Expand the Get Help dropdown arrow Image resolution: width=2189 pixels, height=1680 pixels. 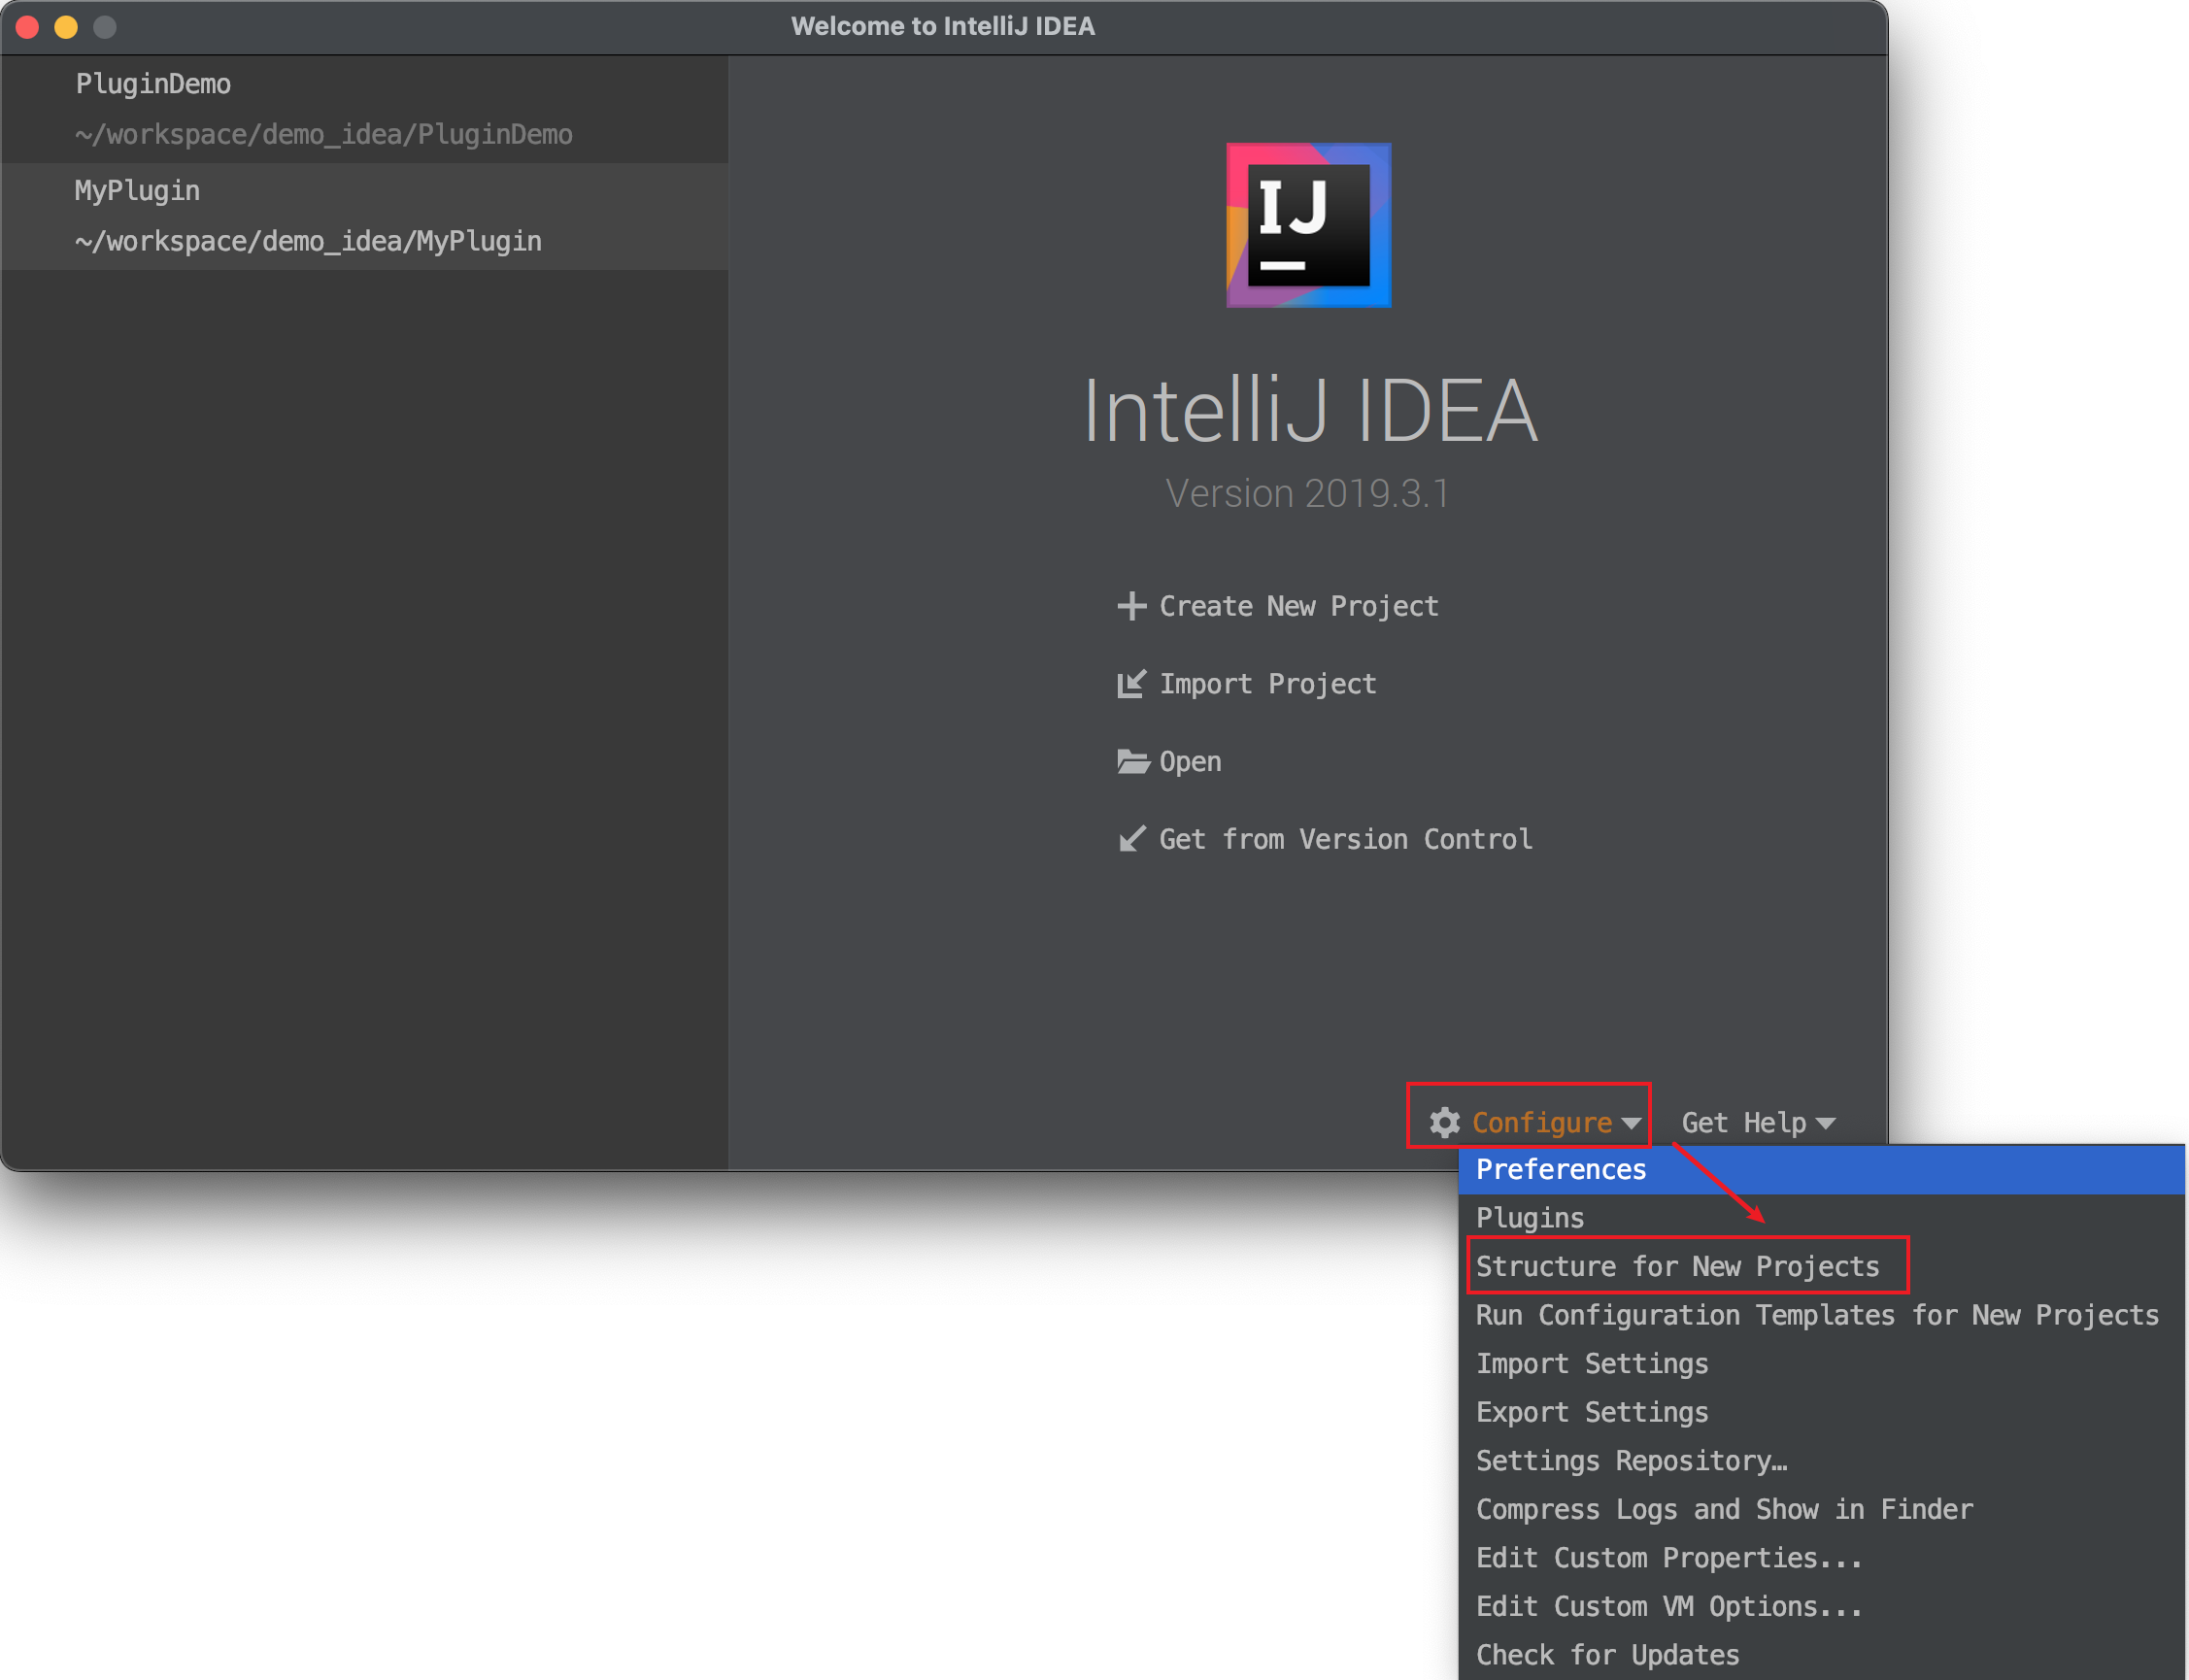pos(1825,1124)
